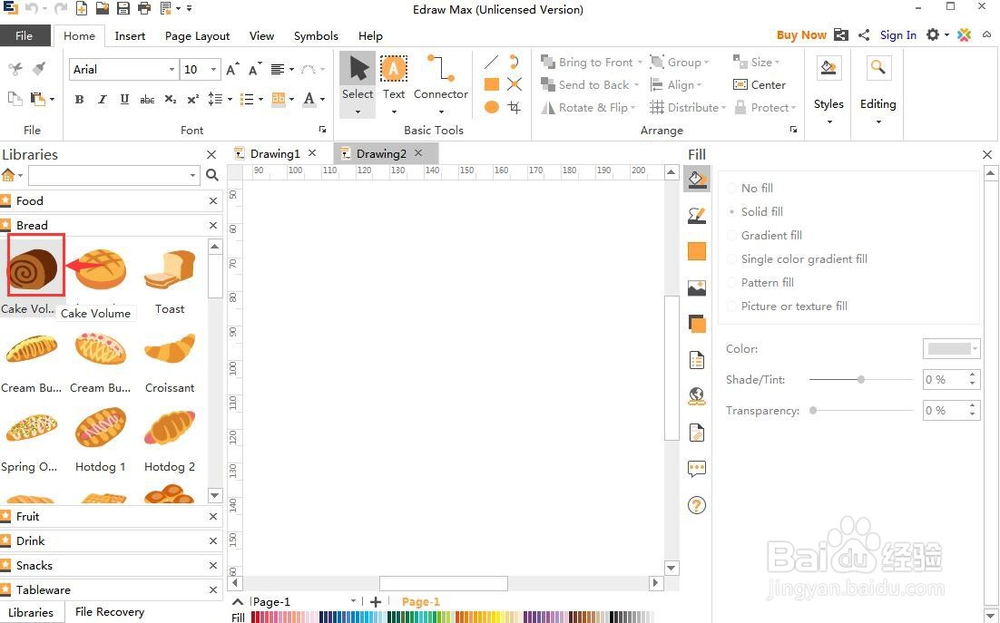Switch to the Insert ribbon tab
The image size is (1000, 623).
point(130,36)
